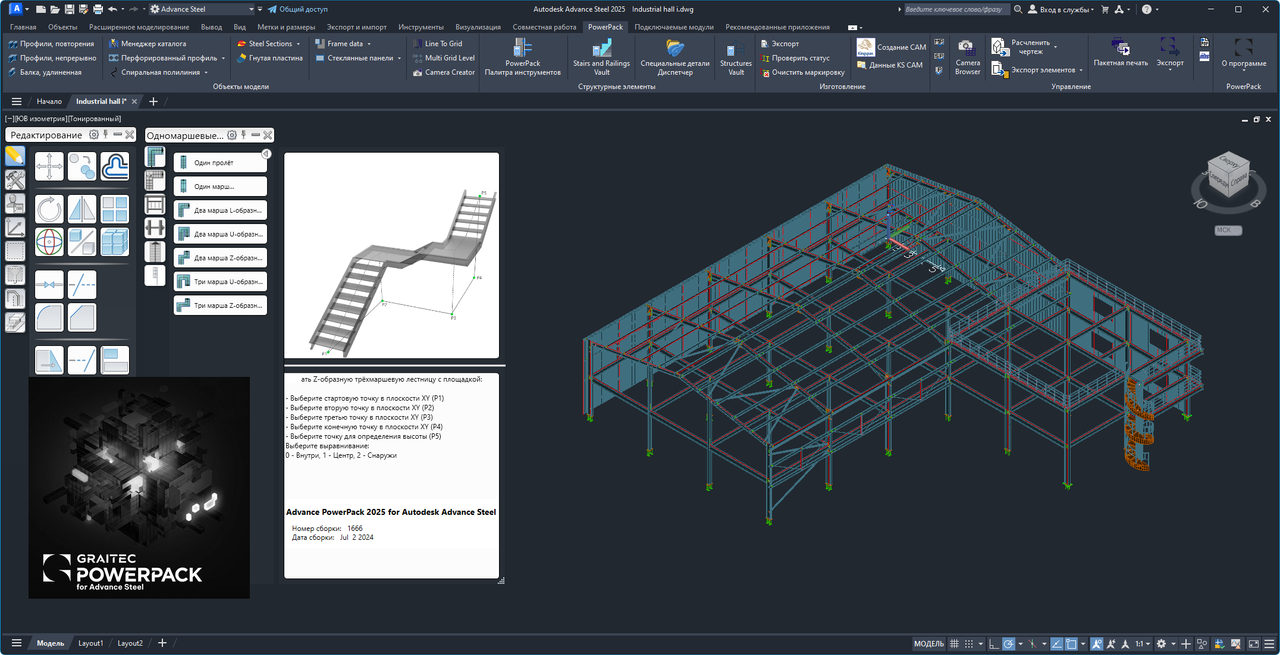1280x655 pixels.
Task: Open the Инструменты ribbon tab
Action: pyautogui.click(x=420, y=27)
